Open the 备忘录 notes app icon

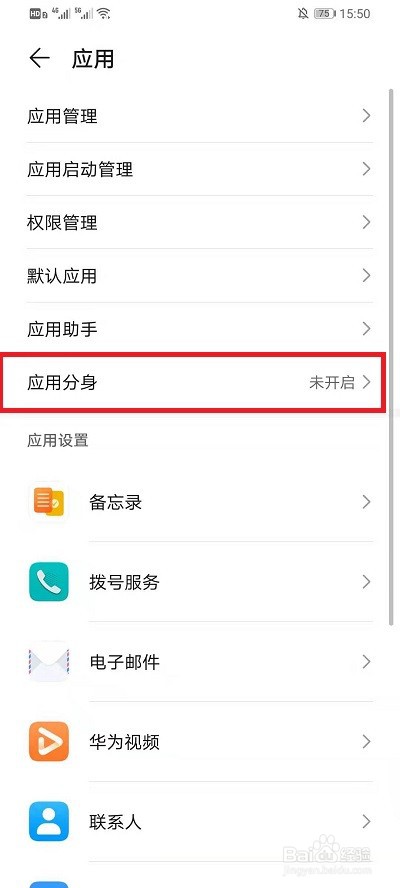[49, 502]
